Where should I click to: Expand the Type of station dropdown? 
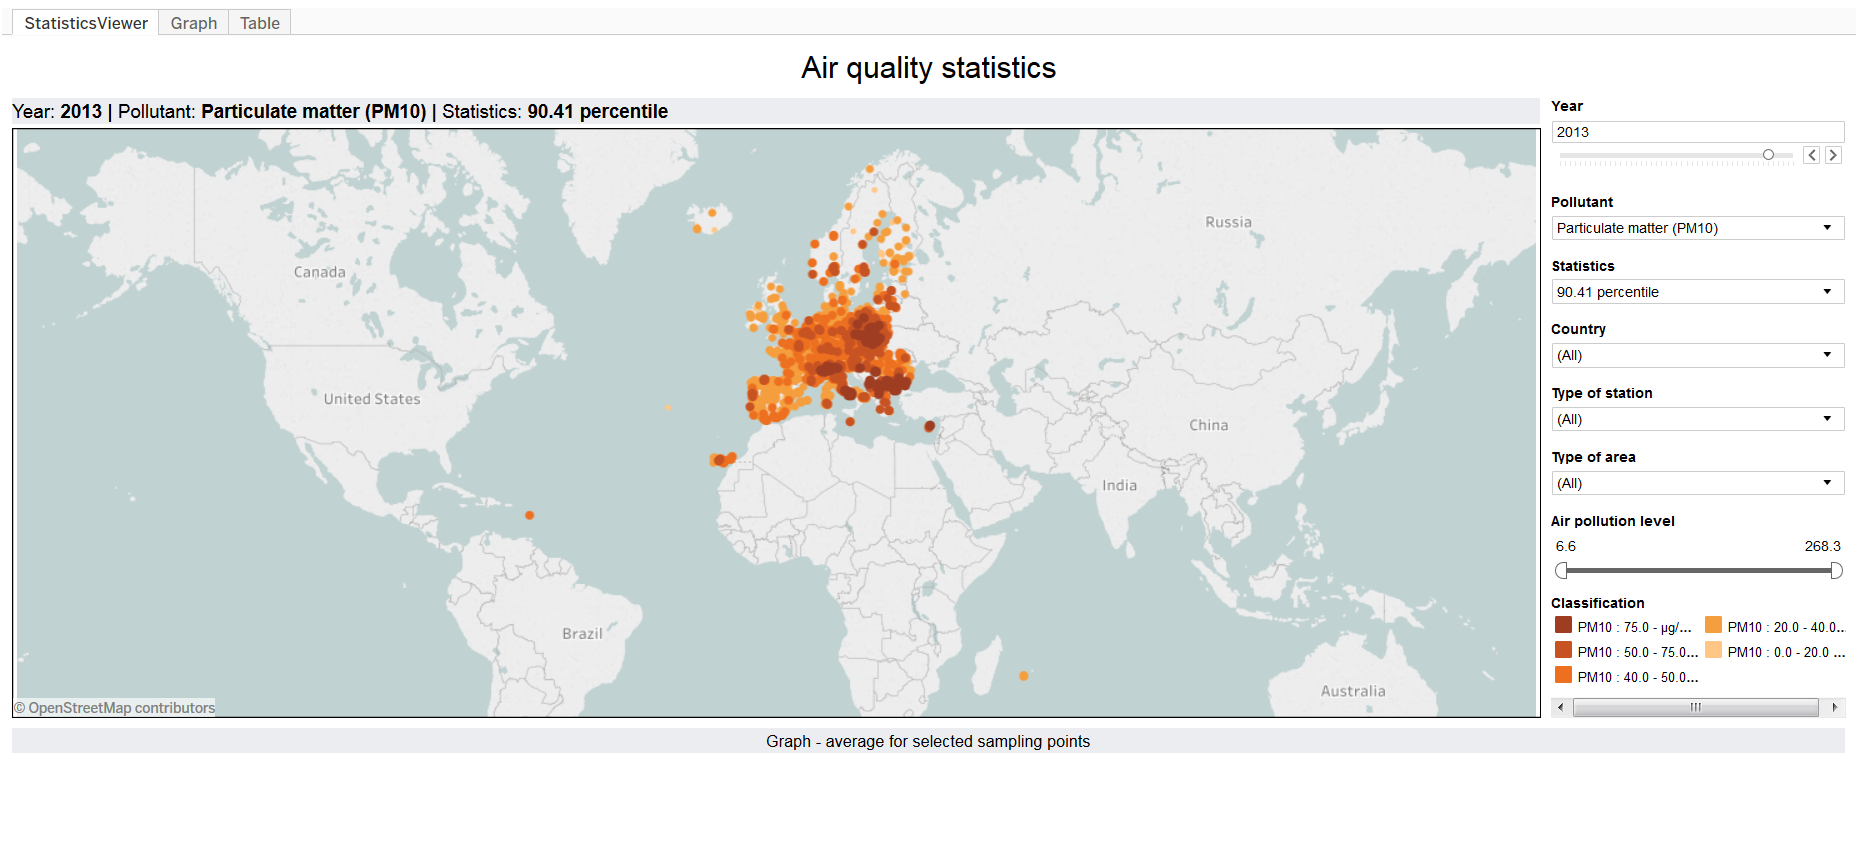coord(1697,419)
